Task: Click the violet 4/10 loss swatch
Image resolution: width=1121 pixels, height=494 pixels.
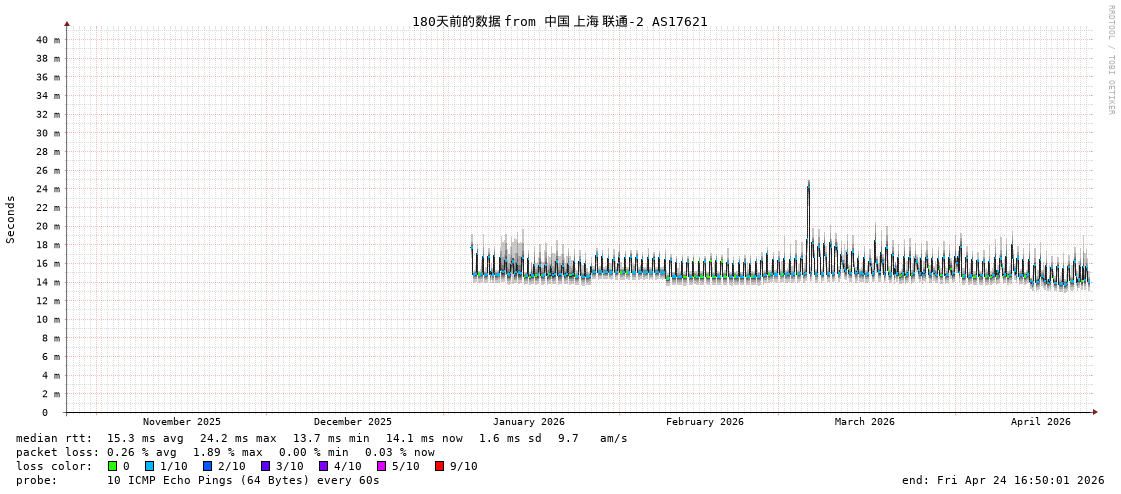Action: (323, 466)
